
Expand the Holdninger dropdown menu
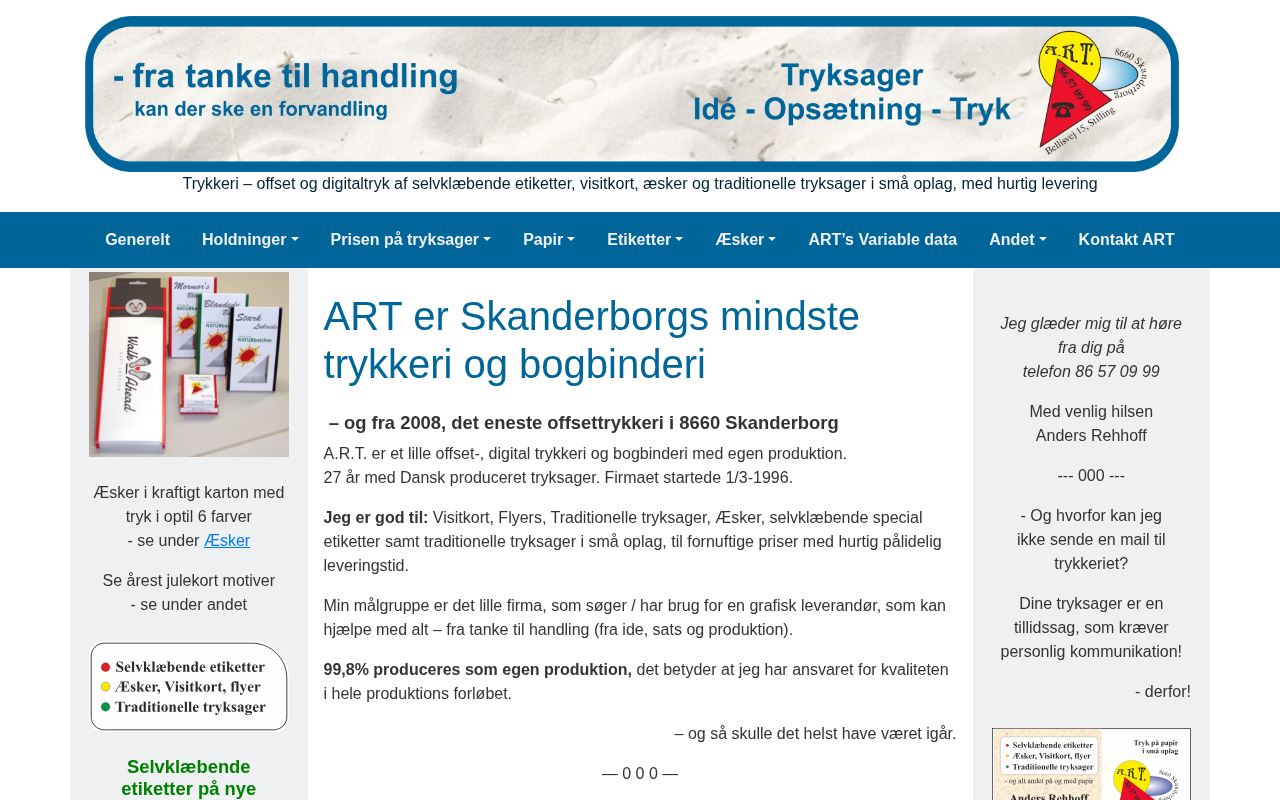250,240
